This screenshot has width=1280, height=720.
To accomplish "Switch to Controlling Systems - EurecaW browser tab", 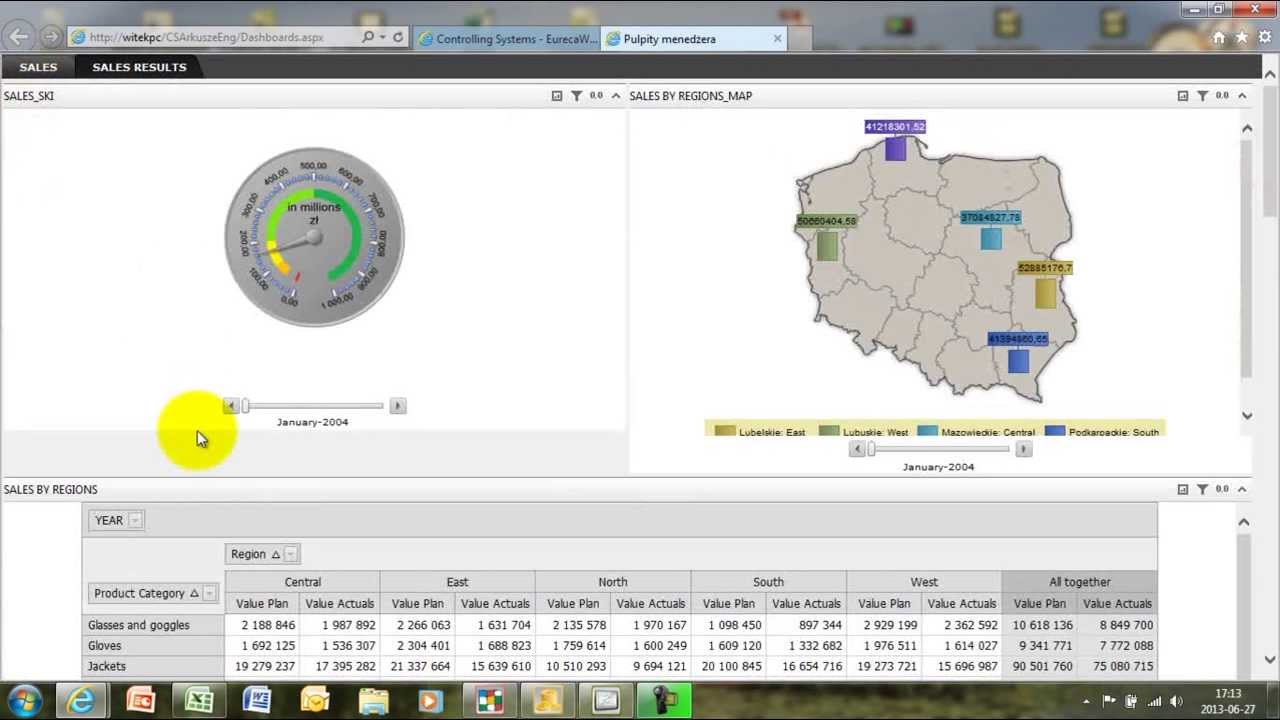I will (x=507, y=39).
